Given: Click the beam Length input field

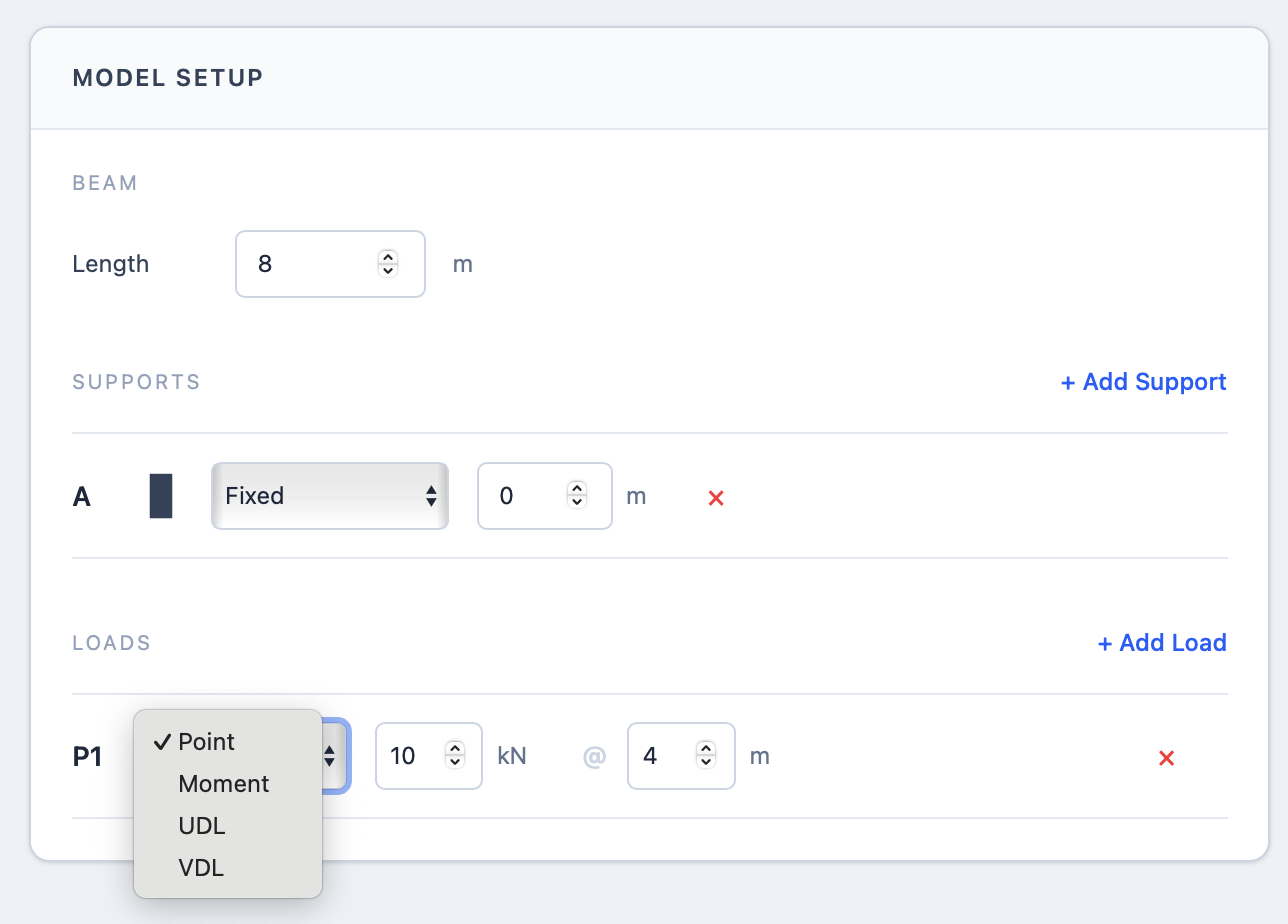Looking at the screenshot, I should (331, 264).
